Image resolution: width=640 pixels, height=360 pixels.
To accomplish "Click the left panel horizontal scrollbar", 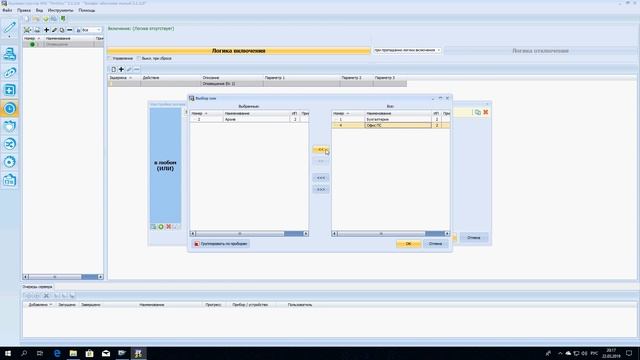I will tap(63, 277).
